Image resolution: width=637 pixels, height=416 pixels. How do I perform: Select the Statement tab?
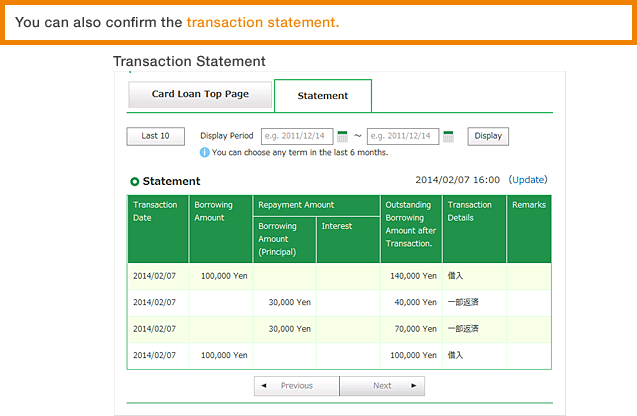(x=323, y=96)
